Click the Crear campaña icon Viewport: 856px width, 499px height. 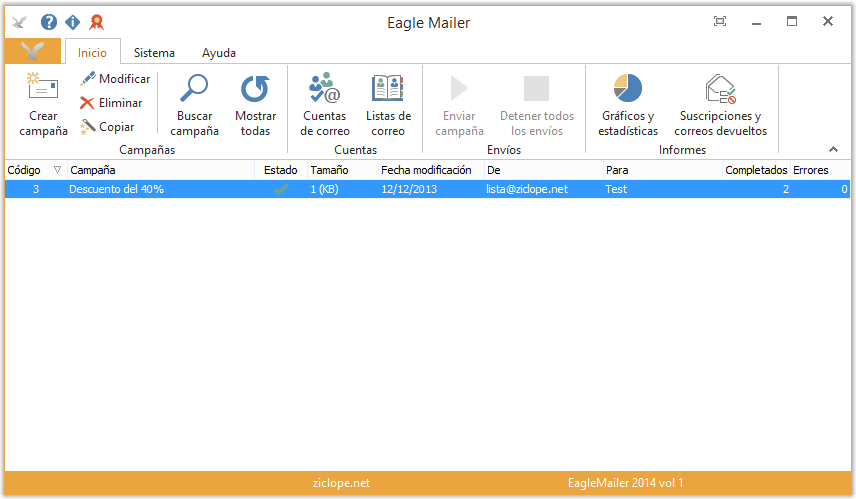click(43, 86)
